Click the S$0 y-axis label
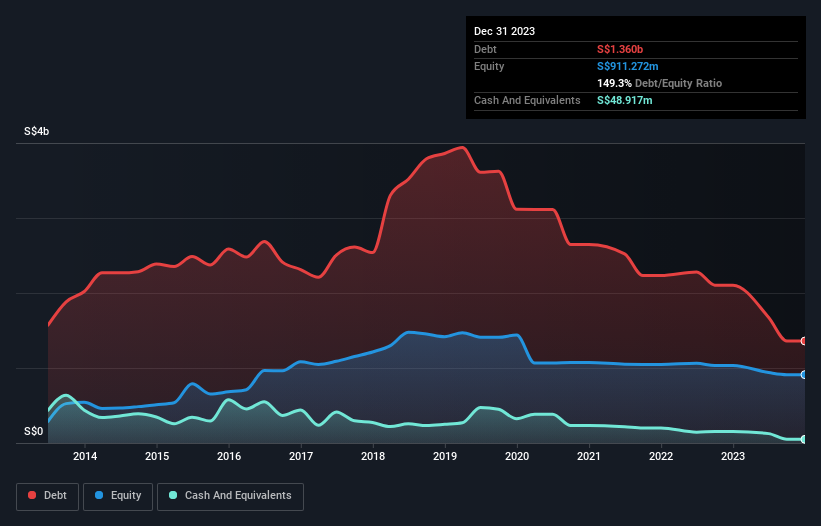Viewport: 821px width, 526px height. (x=34, y=432)
